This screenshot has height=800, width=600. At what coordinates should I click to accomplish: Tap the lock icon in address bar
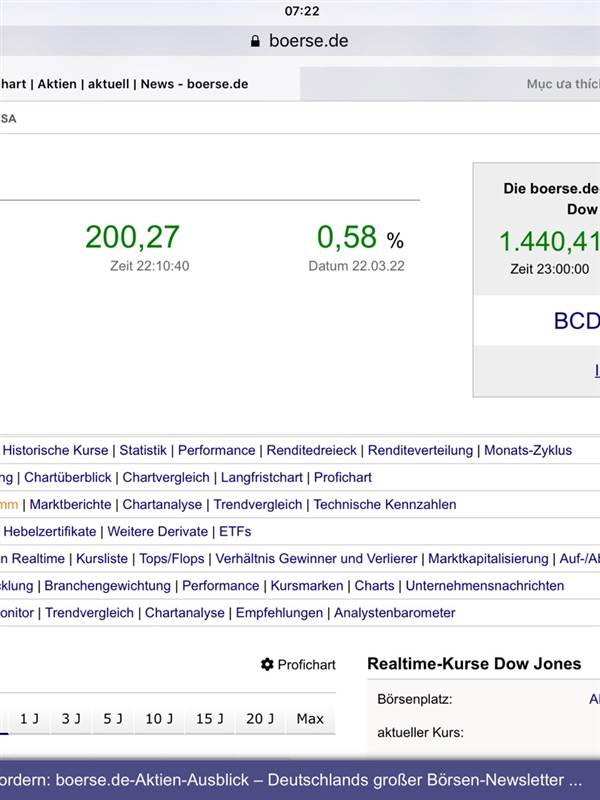(256, 41)
